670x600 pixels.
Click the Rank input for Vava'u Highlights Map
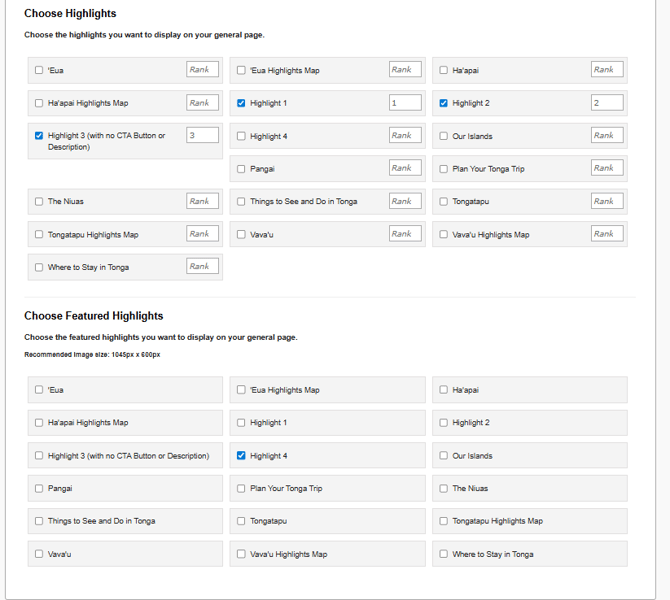[x=607, y=234]
